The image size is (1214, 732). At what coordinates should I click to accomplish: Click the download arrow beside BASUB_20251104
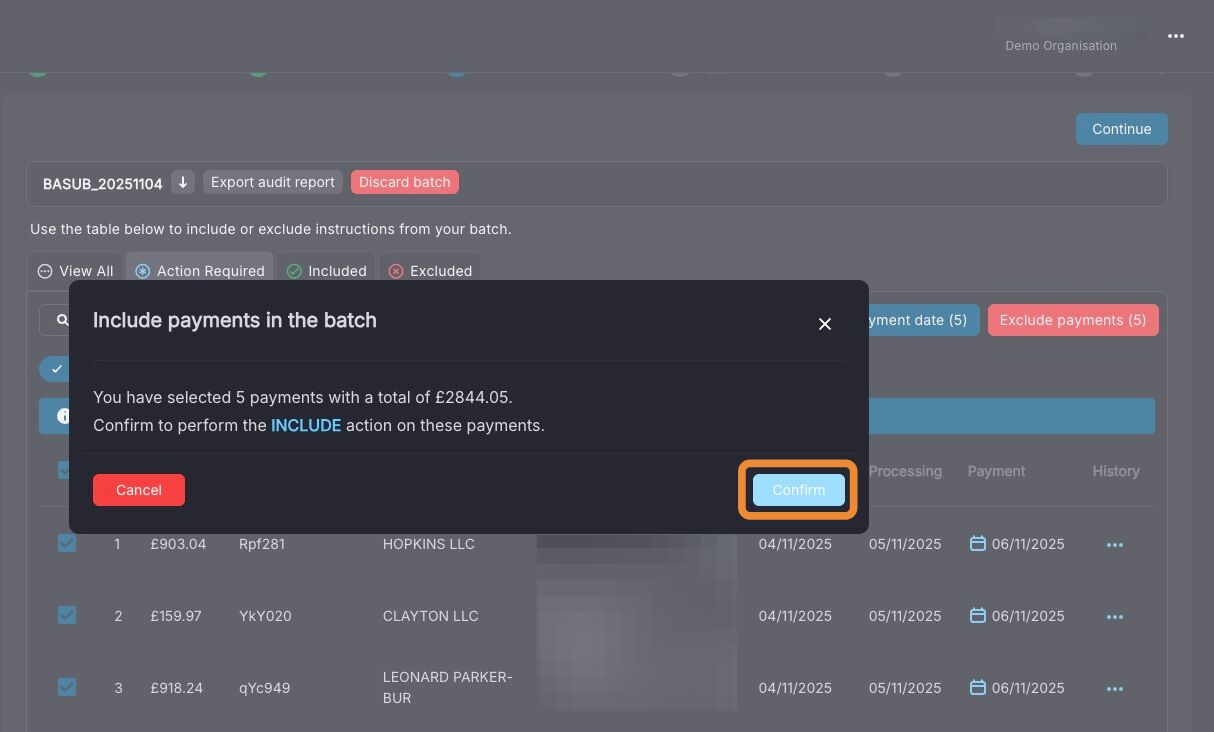tap(183, 182)
